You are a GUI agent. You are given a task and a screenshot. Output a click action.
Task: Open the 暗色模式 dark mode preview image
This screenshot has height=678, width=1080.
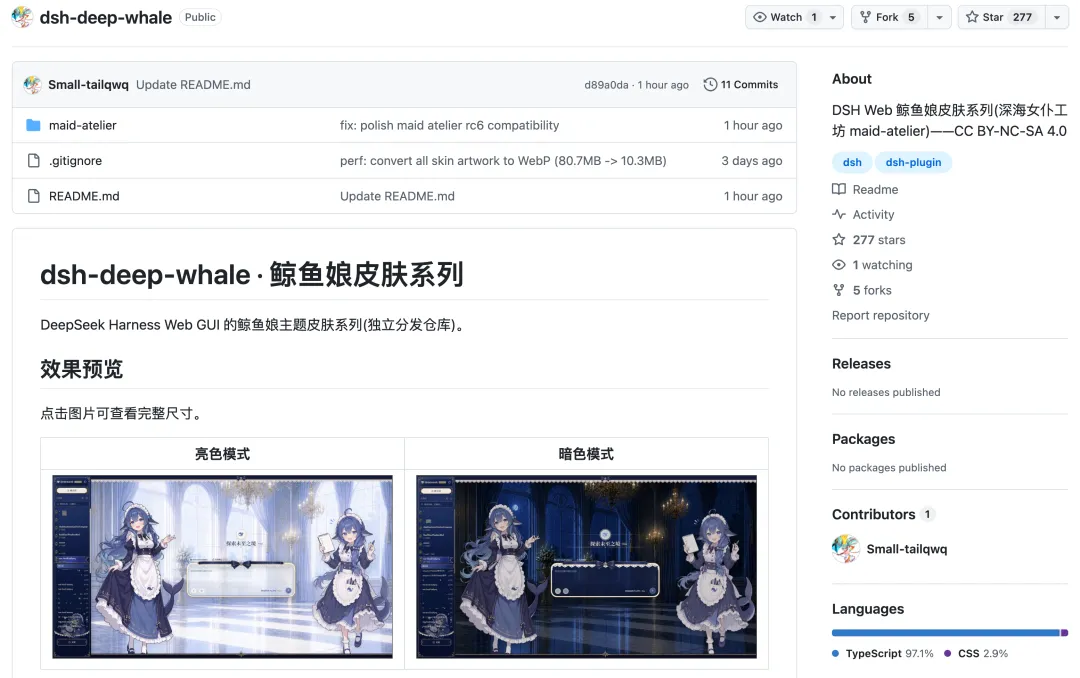586,566
